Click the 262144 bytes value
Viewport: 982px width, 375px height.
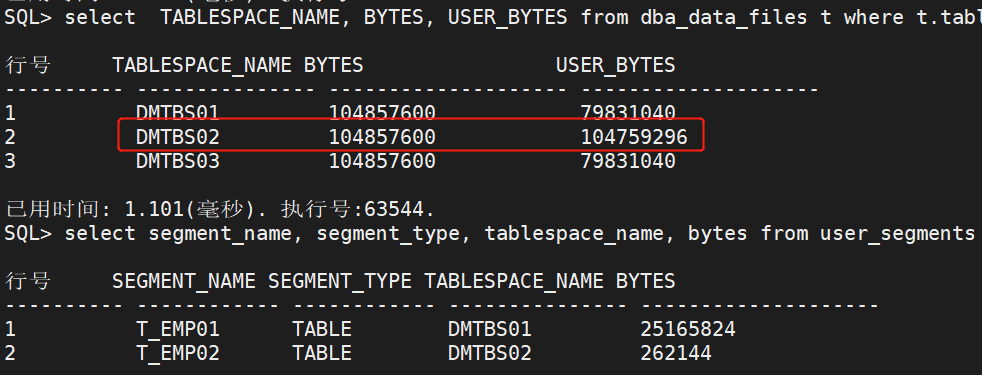676,354
